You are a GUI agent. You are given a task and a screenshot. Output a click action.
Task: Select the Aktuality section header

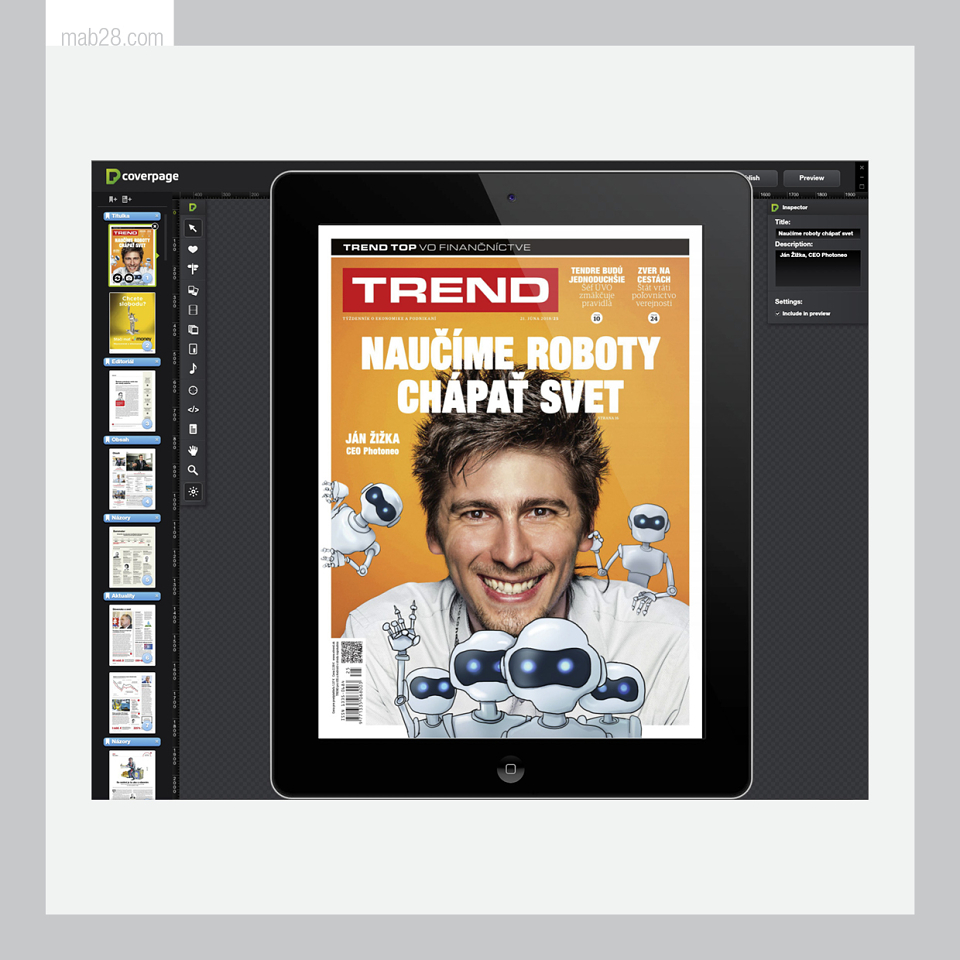click(x=132, y=596)
